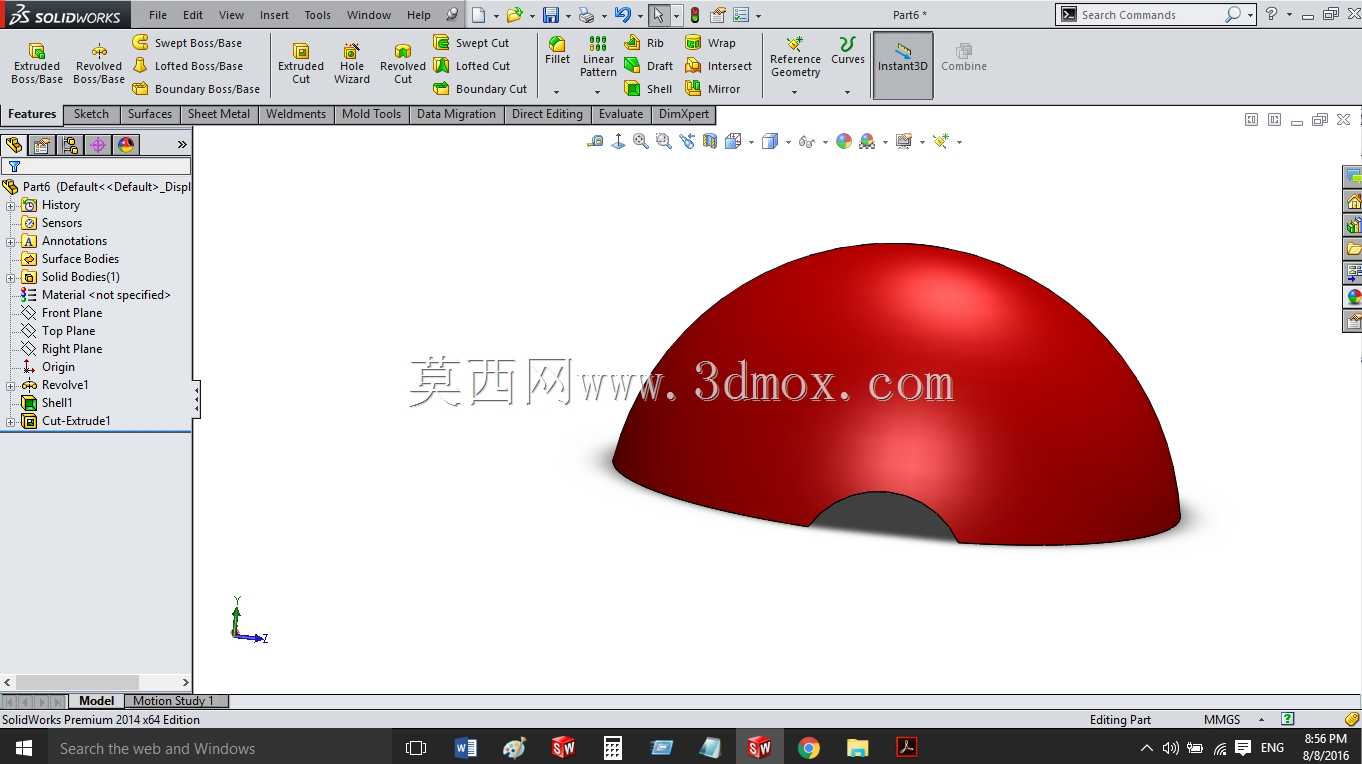Viewport: 1362px width, 764px height.
Task: Open Google Chrome from the taskbar
Action: pos(809,748)
